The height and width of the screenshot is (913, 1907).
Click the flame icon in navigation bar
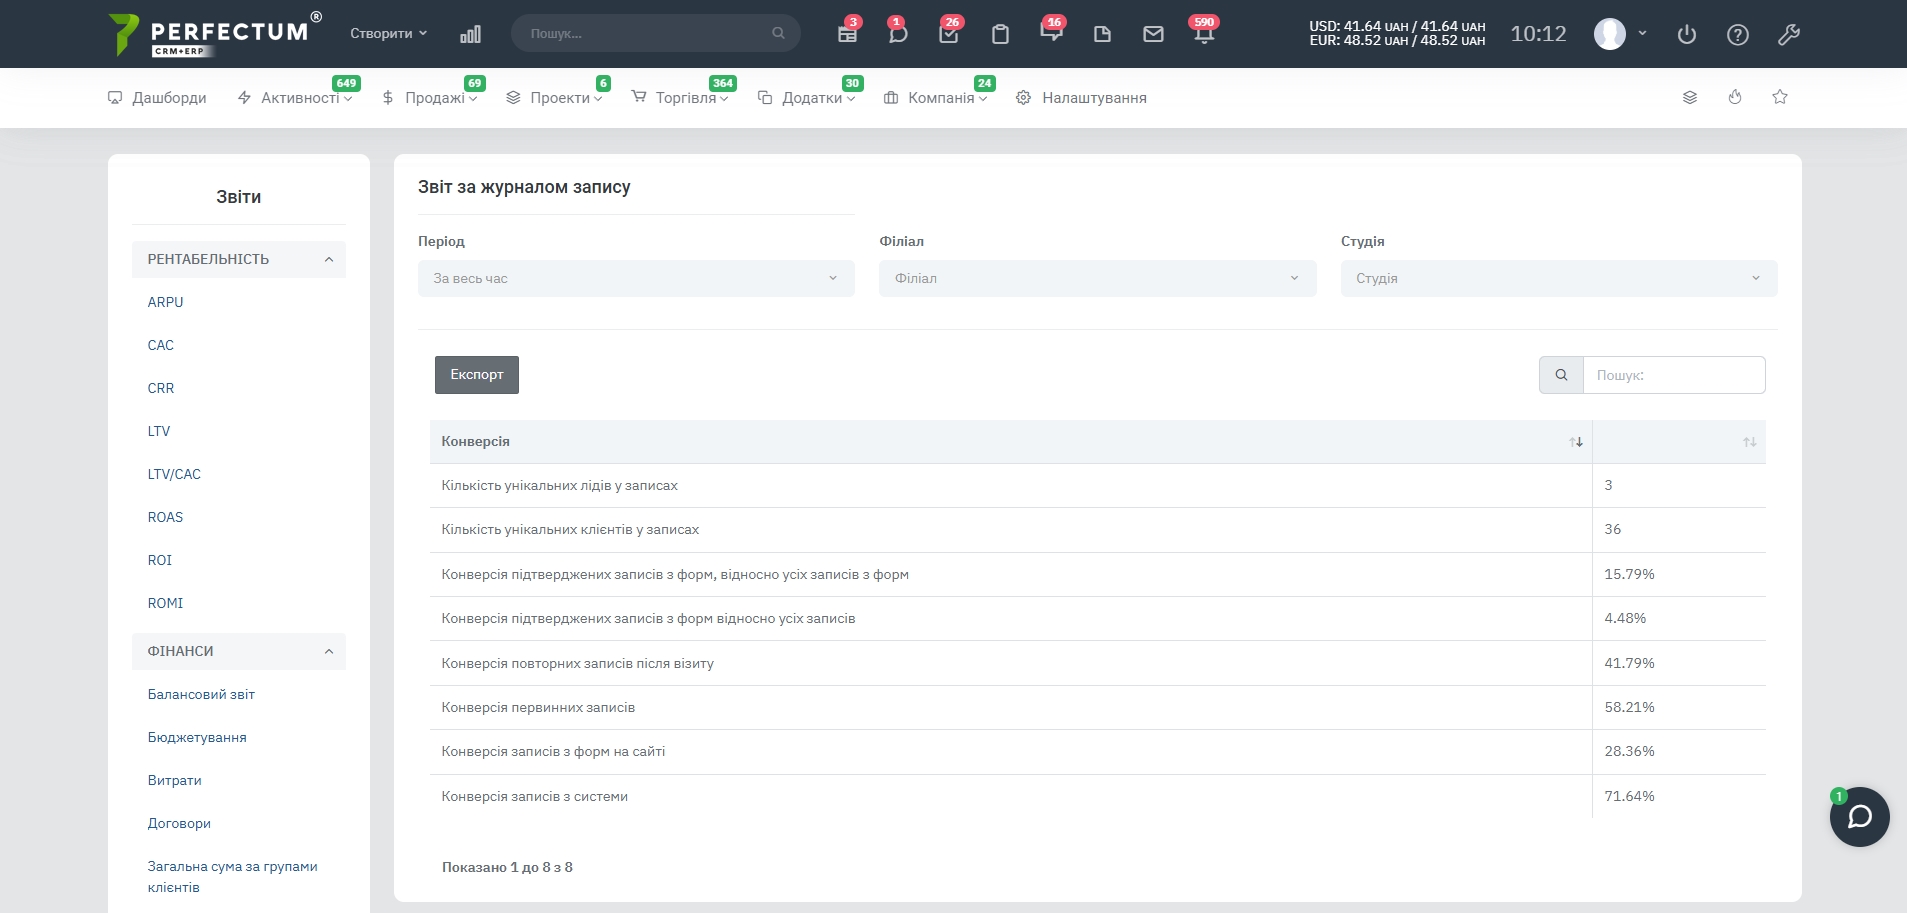(1735, 97)
